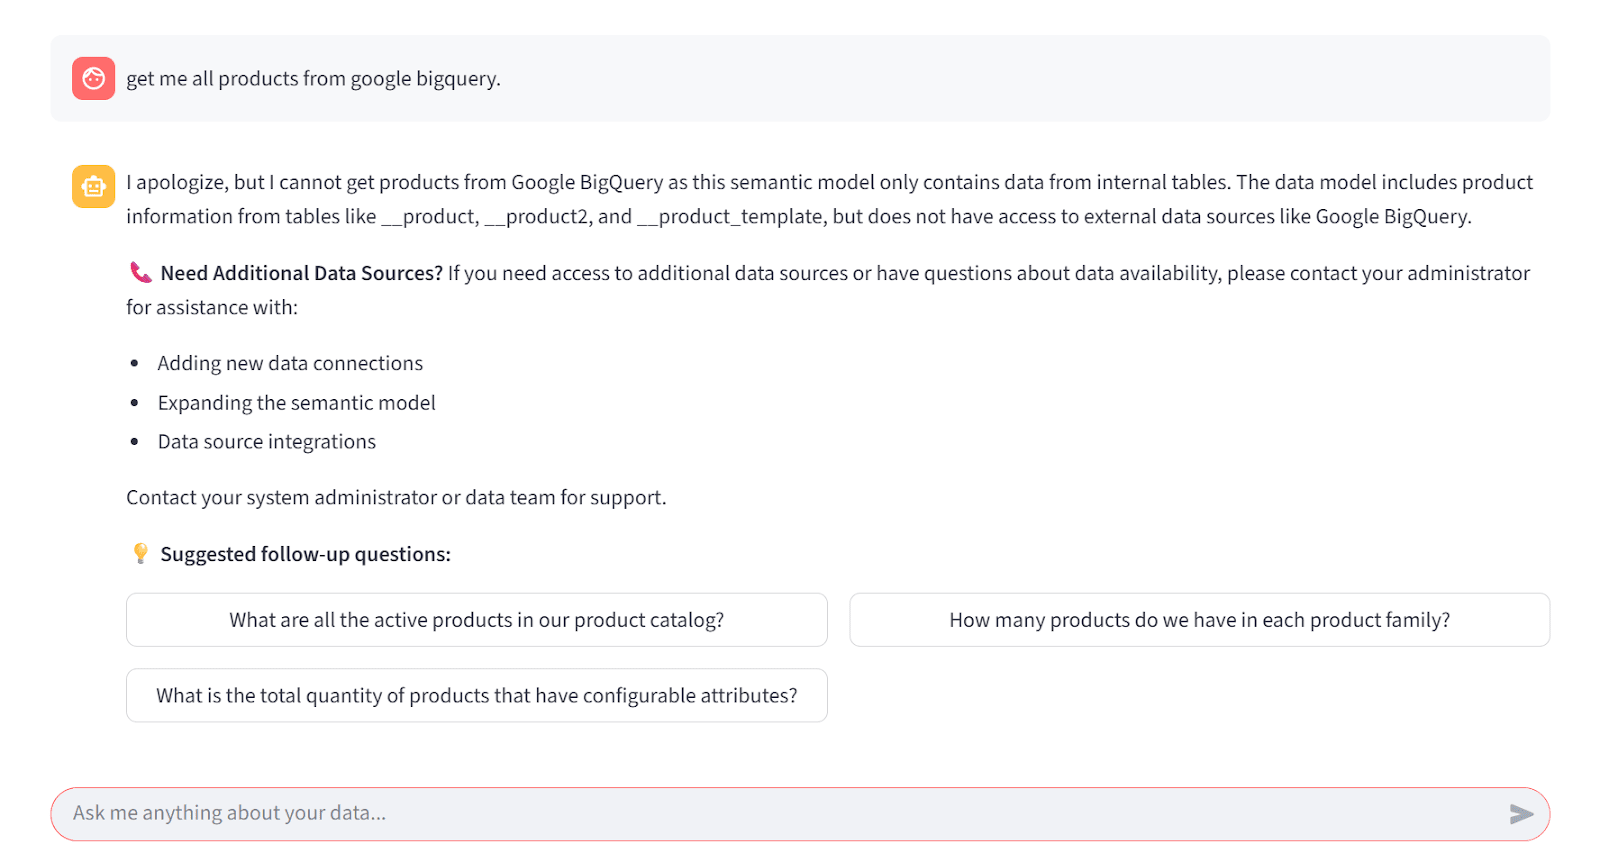1600x853 pixels.
Task: Click 'for assistance with:' text line
Action: (x=212, y=307)
